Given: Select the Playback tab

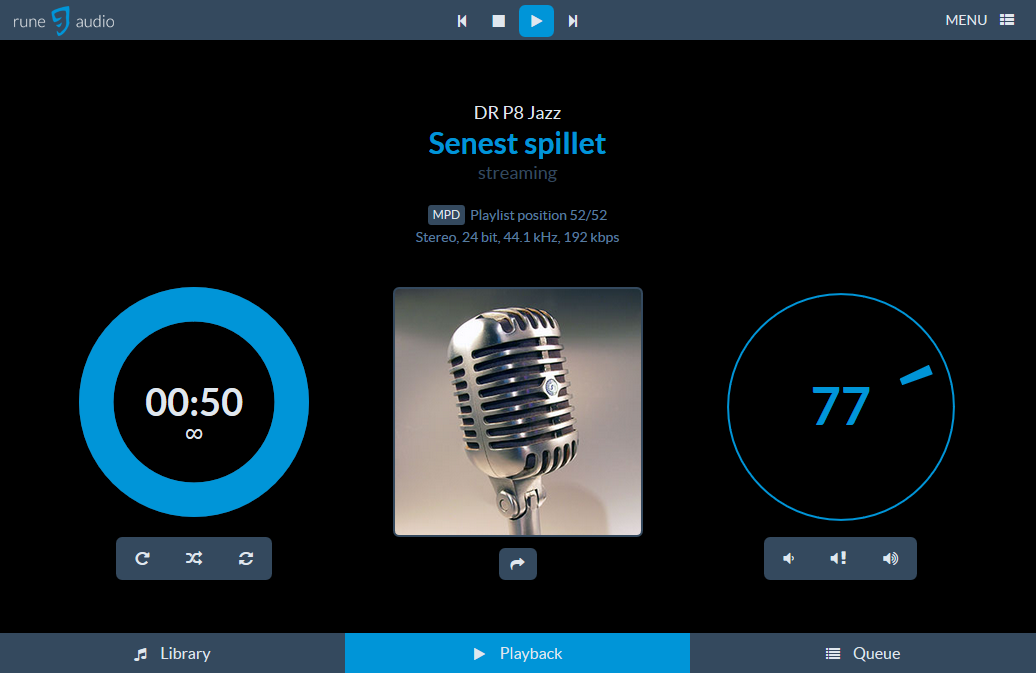Looking at the screenshot, I should pos(517,653).
